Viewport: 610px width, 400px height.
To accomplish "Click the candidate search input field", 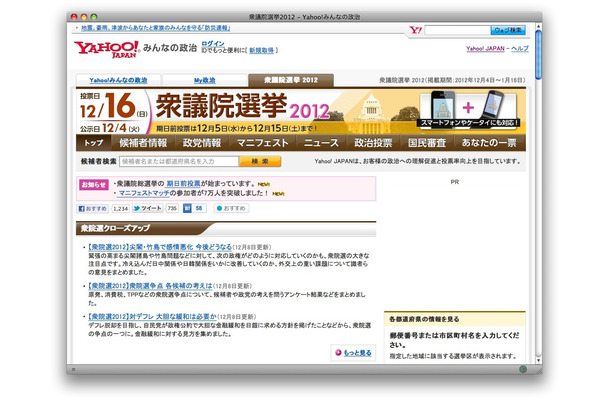I will click(x=179, y=161).
